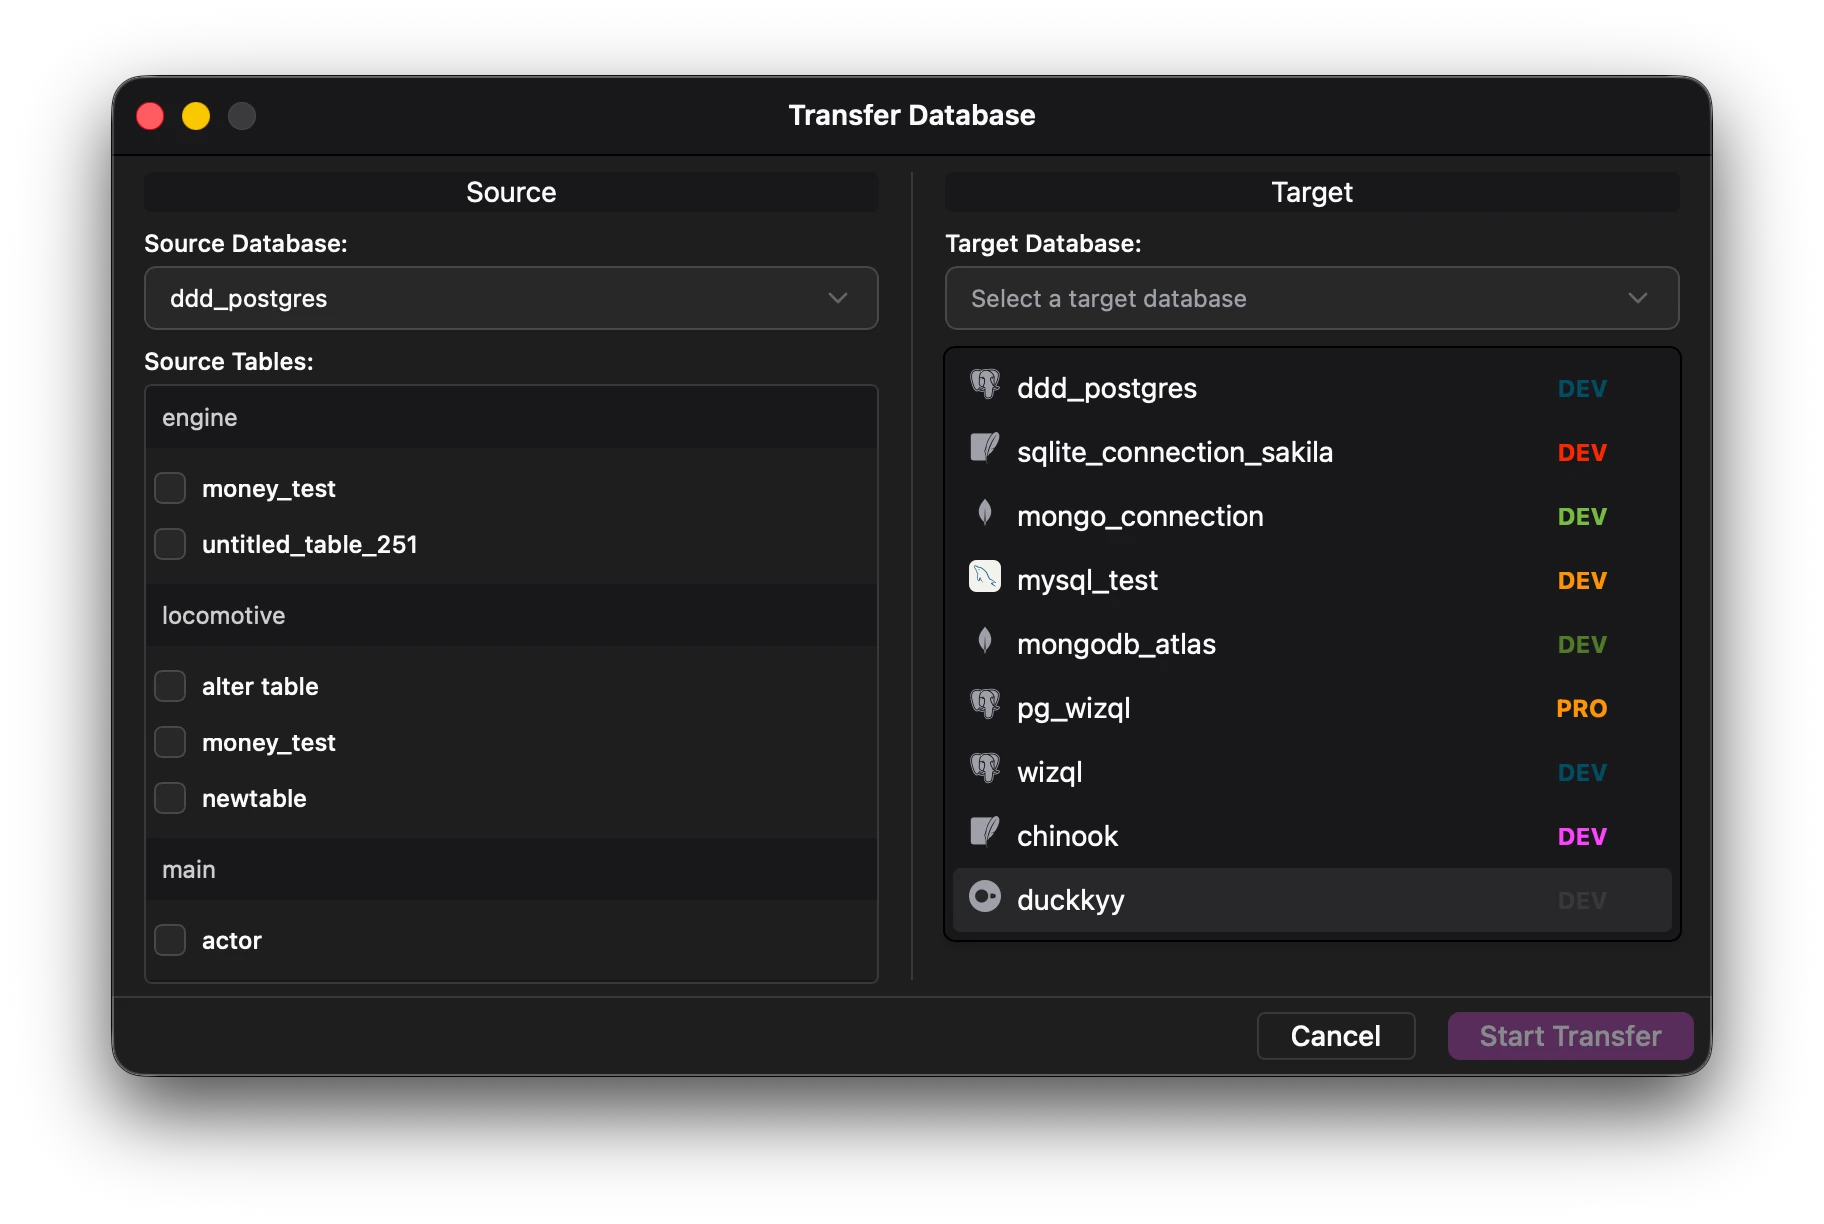Click the chevron on the target database selector
Screen dimensions: 1824x1224
pos(1637,298)
